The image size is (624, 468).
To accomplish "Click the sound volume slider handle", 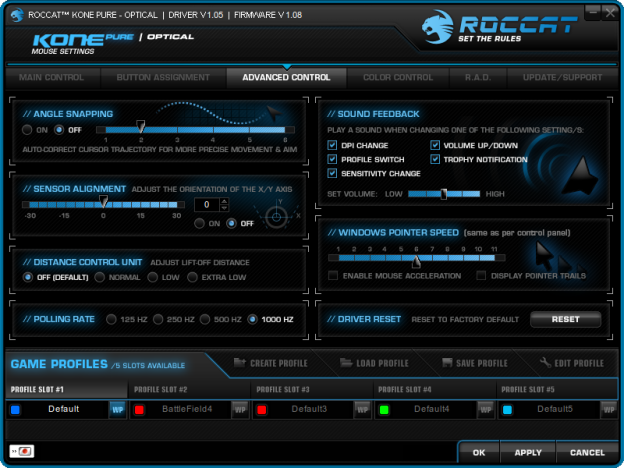I will coord(444,194).
